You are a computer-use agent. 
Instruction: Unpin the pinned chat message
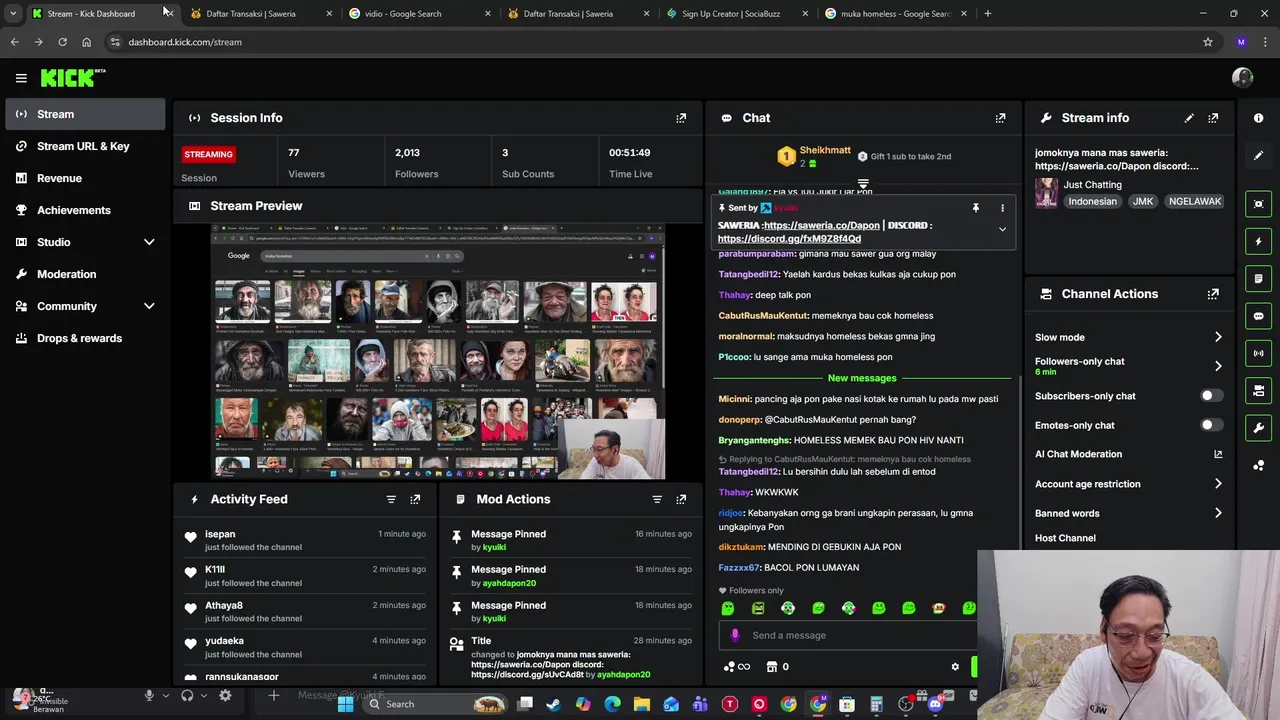click(975, 208)
